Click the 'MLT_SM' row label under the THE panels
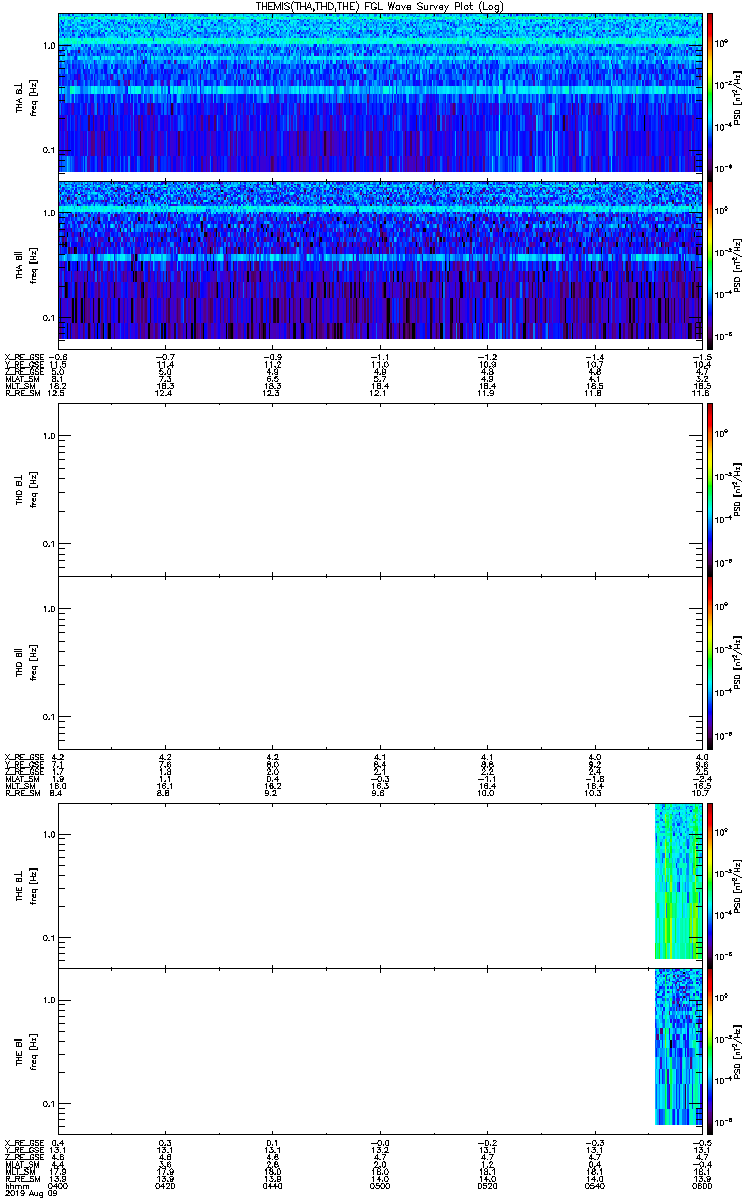 19,1171
